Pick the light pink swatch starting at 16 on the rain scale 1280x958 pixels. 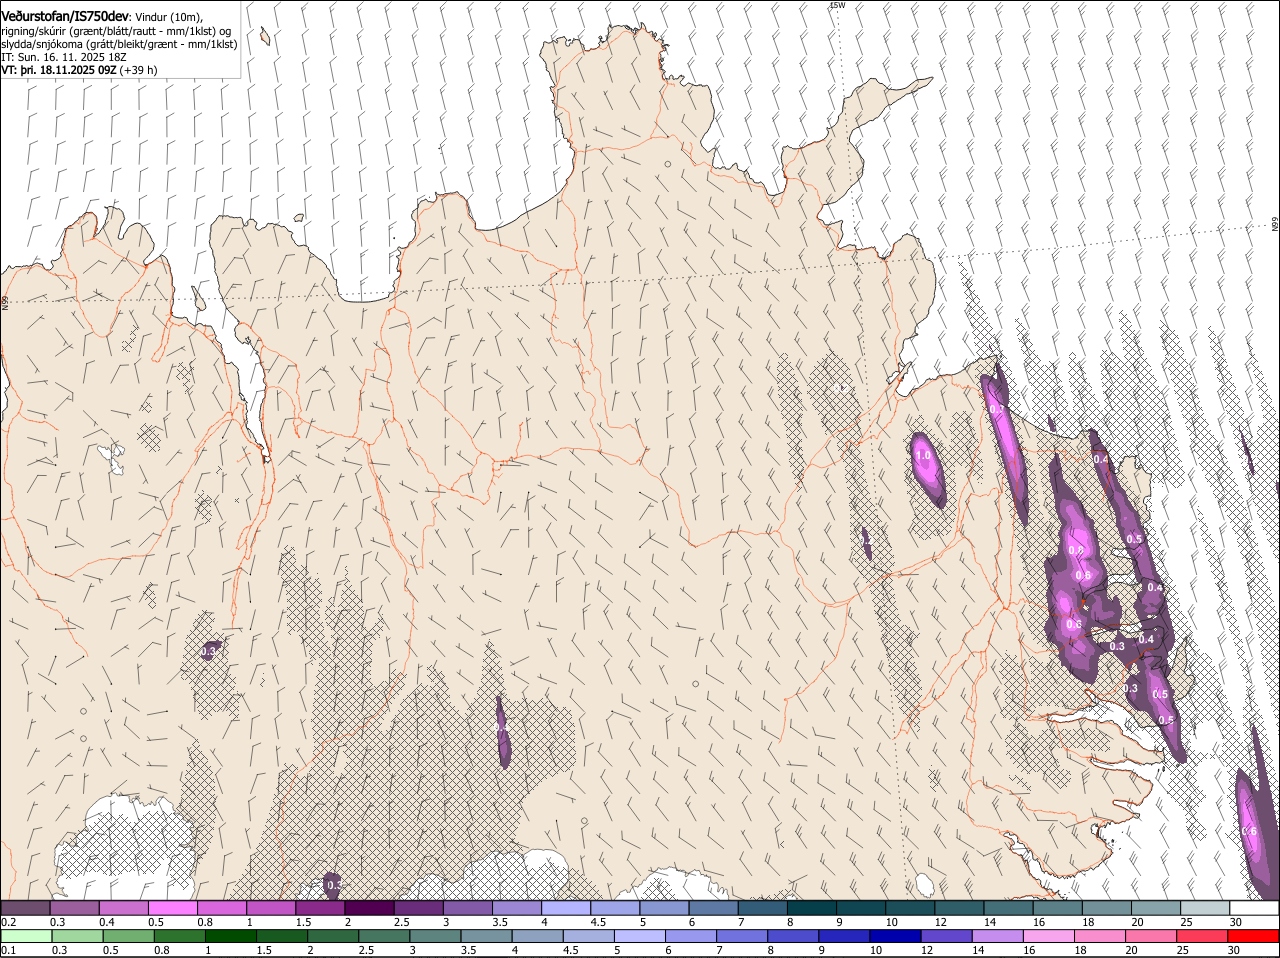1049,937
